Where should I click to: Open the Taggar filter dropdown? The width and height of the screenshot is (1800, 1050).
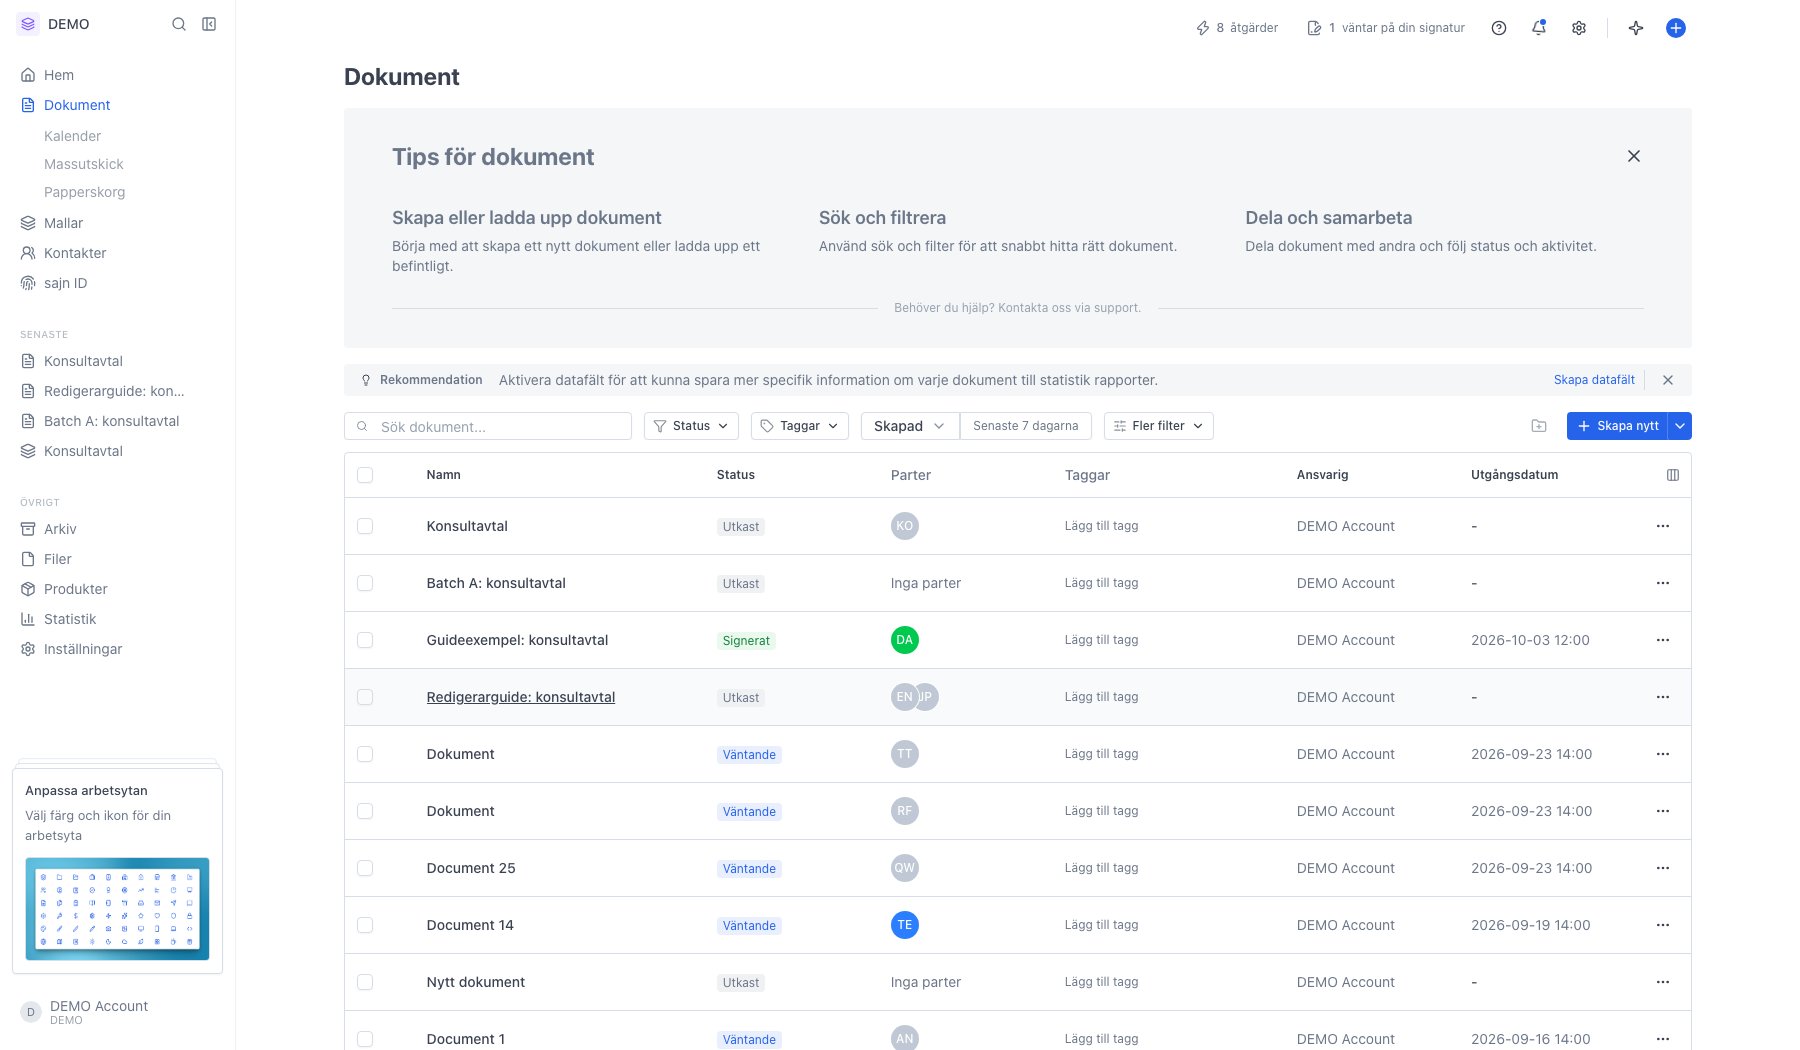[x=800, y=426]
